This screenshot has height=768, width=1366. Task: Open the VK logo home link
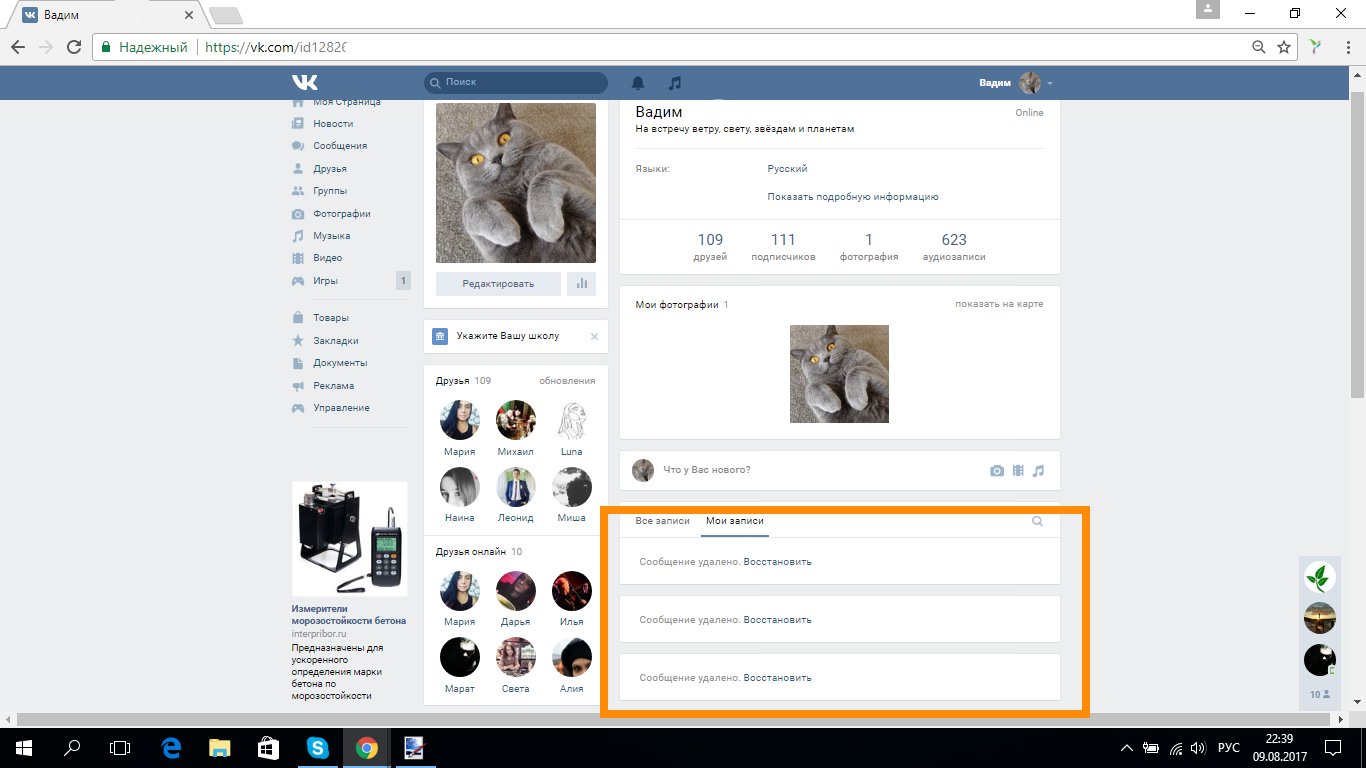(304, 83)
